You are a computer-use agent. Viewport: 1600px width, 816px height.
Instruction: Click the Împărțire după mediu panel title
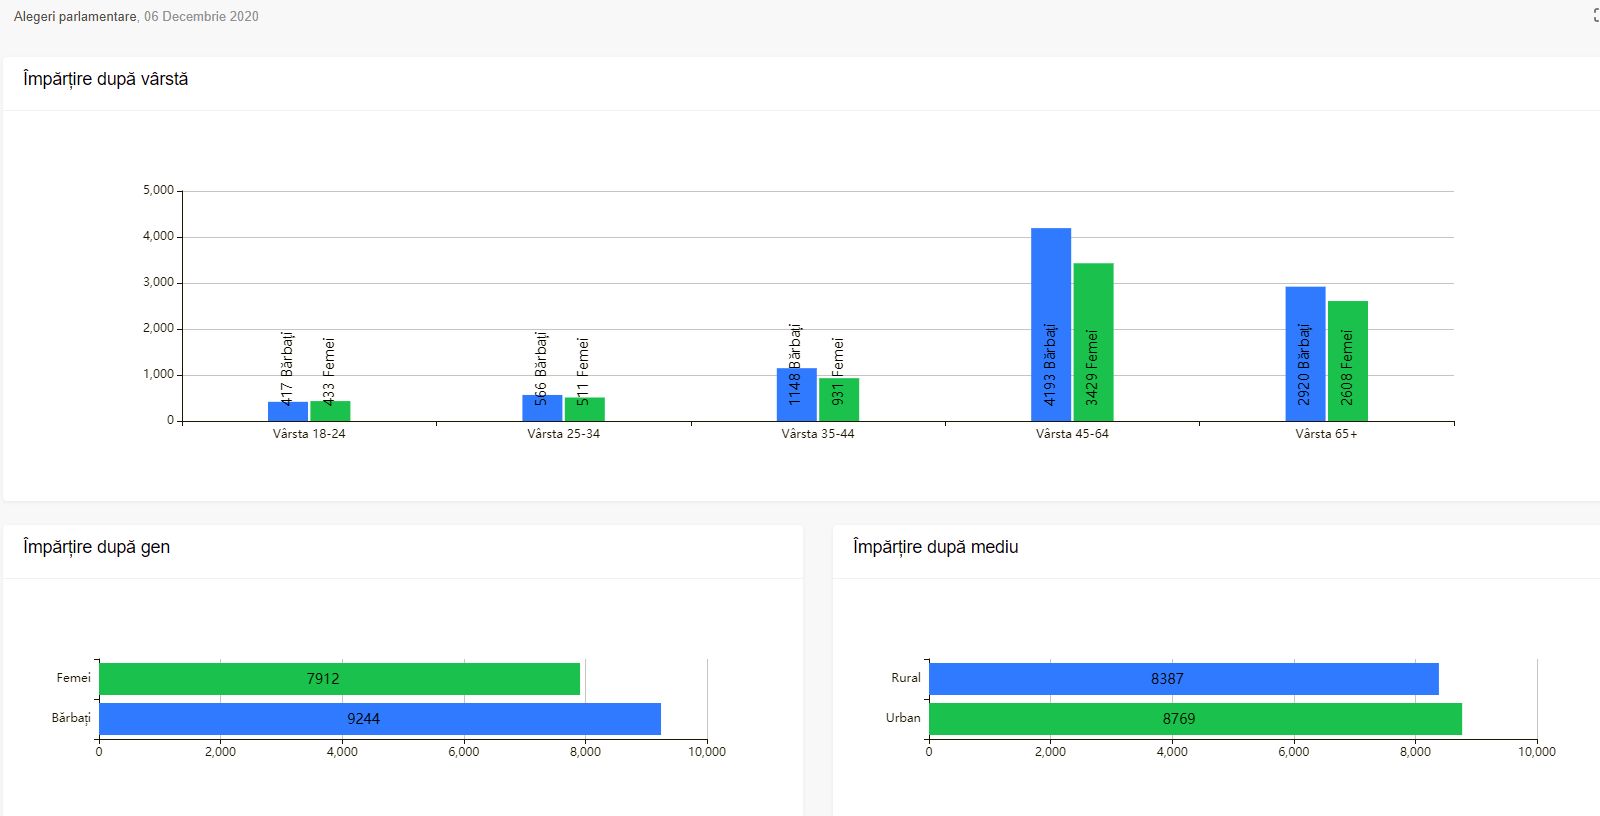(x=935, y=547)
